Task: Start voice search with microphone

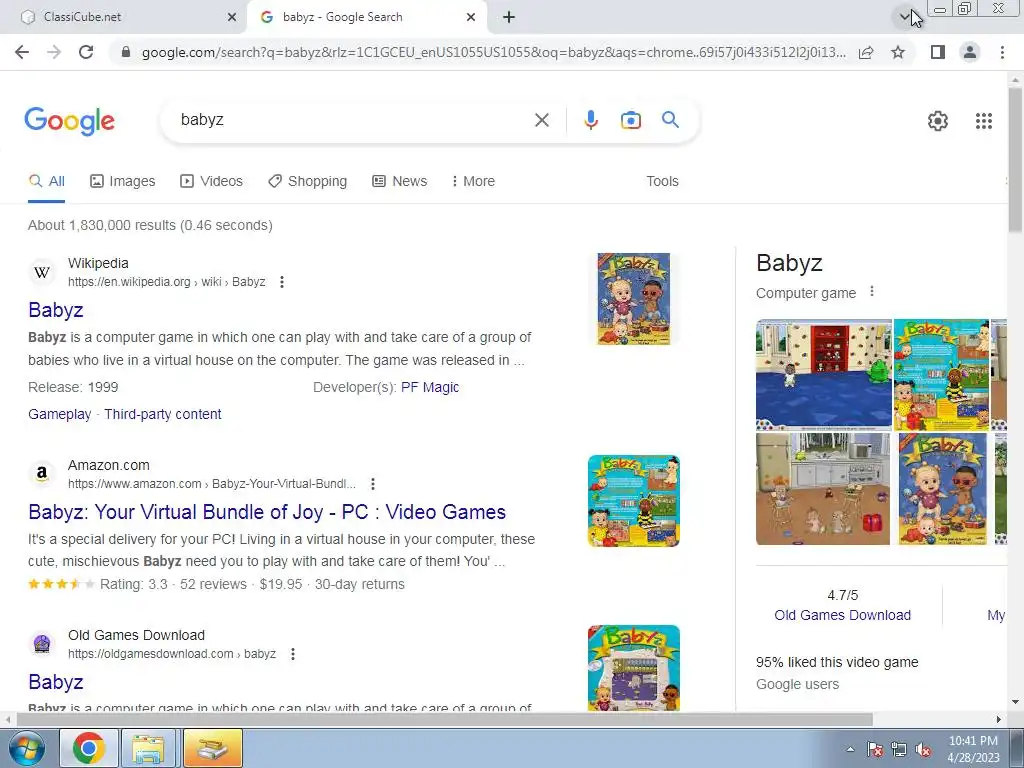Action: click(x=590, y=120)
